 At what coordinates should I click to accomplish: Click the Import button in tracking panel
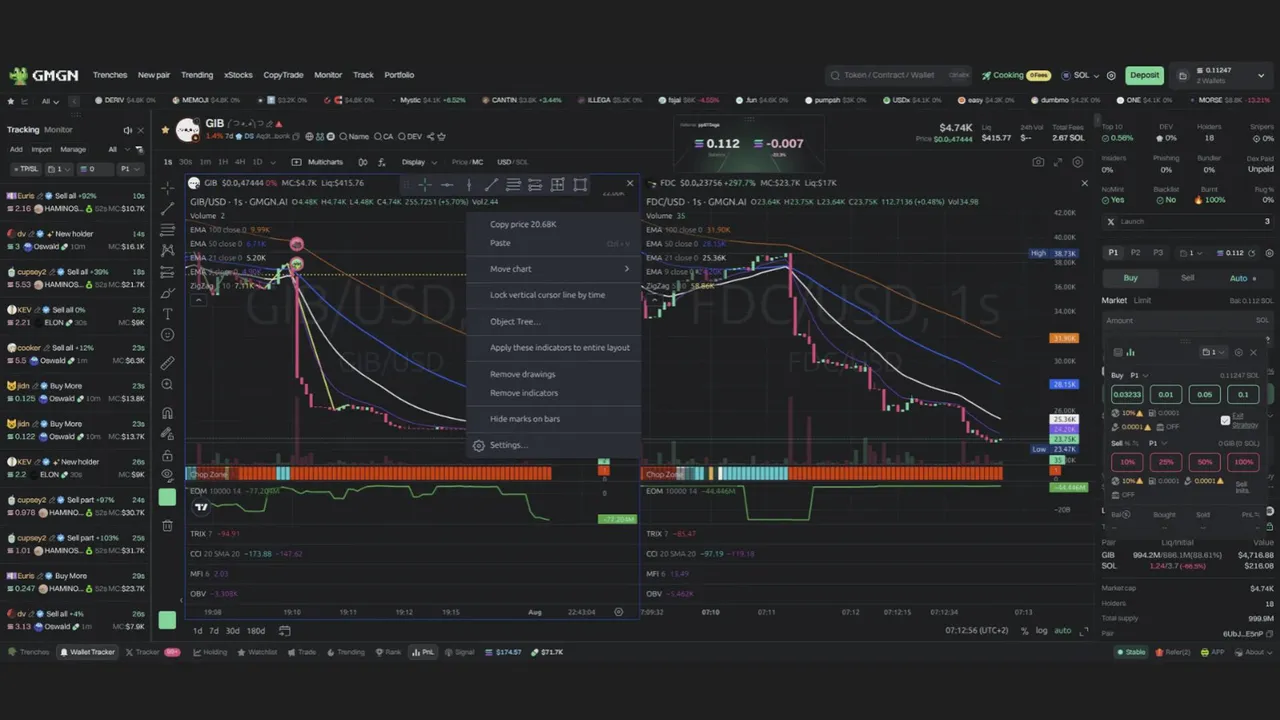point(41,149)
